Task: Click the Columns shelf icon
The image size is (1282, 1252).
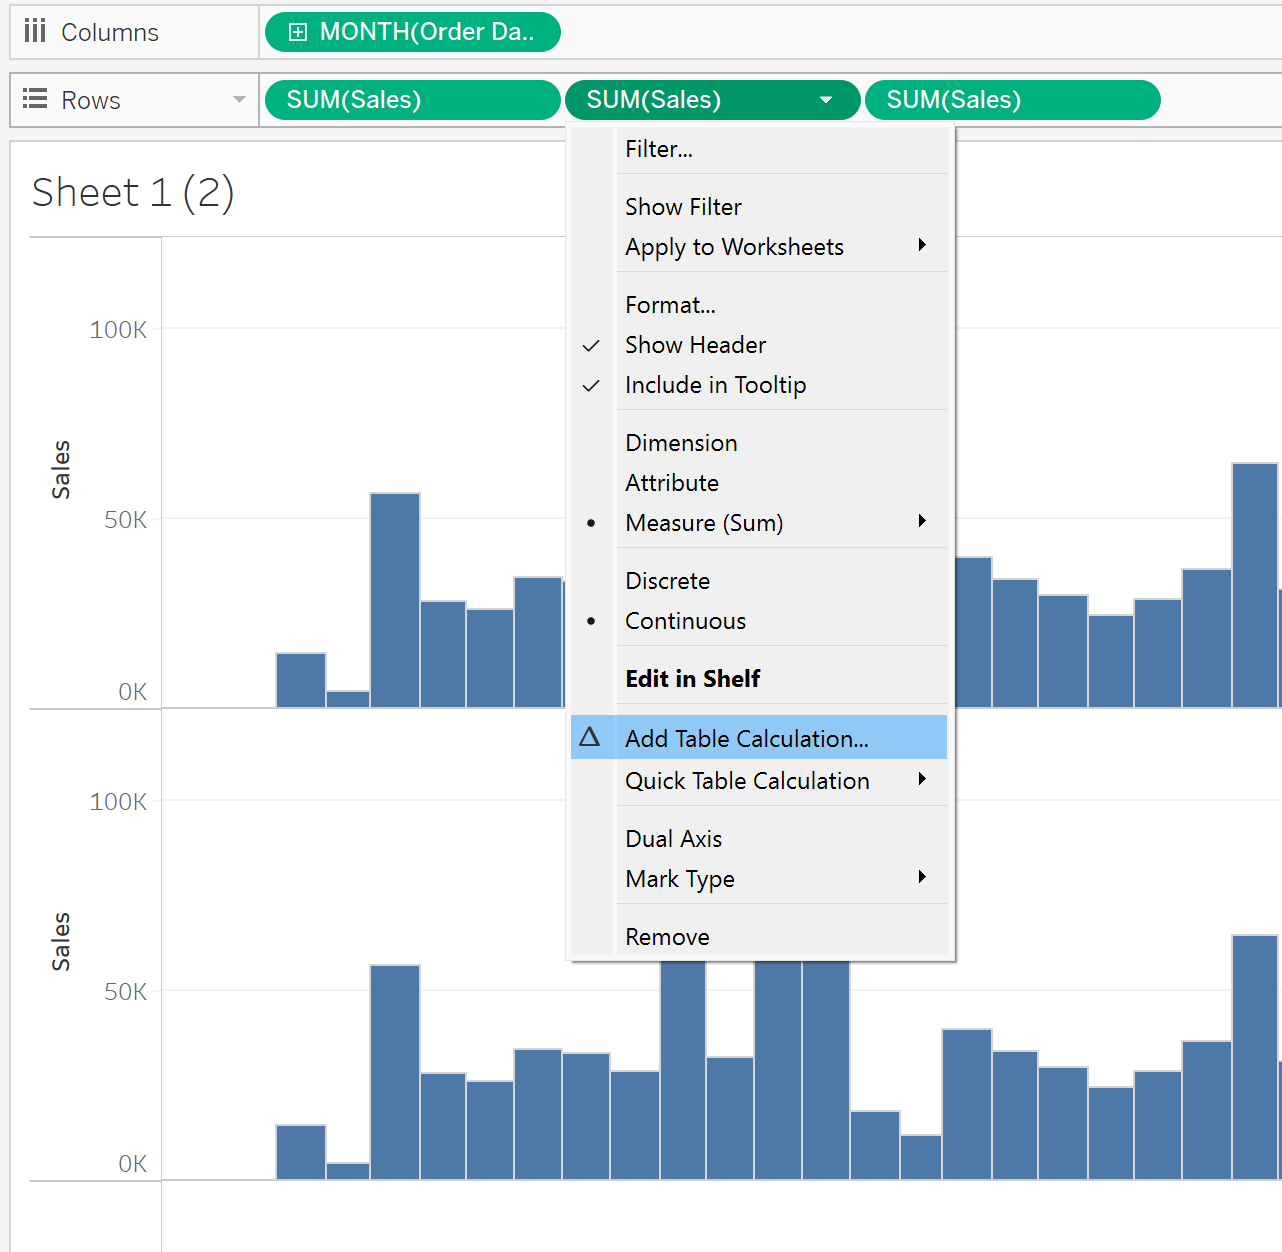Action: (35, 32)
